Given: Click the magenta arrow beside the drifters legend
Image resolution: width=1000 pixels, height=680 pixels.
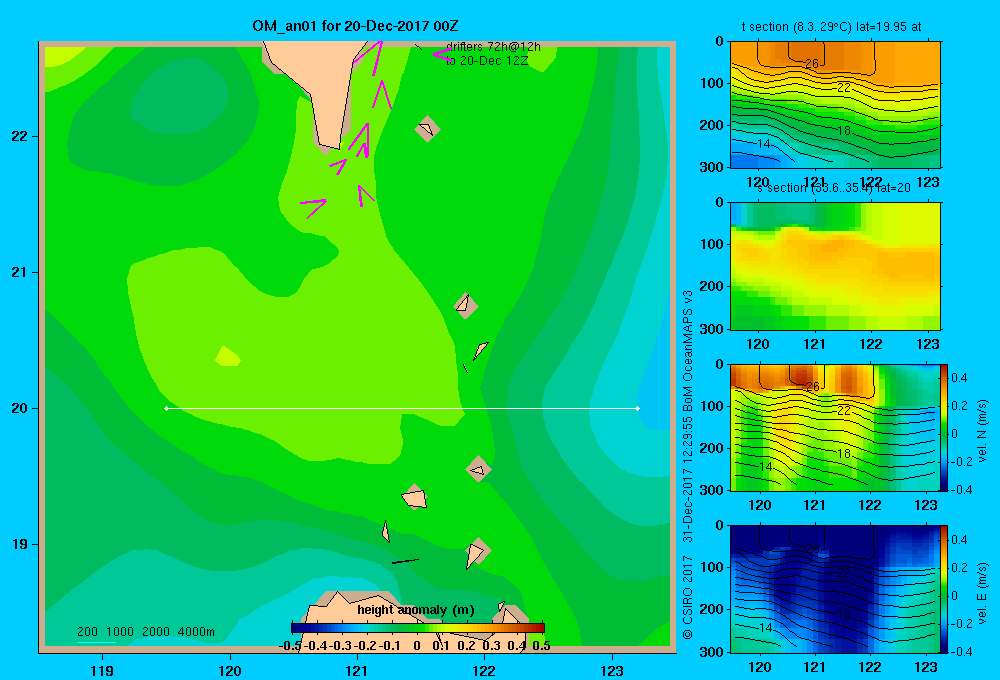Looking at the screenshot, I should [x=442, y=54].
